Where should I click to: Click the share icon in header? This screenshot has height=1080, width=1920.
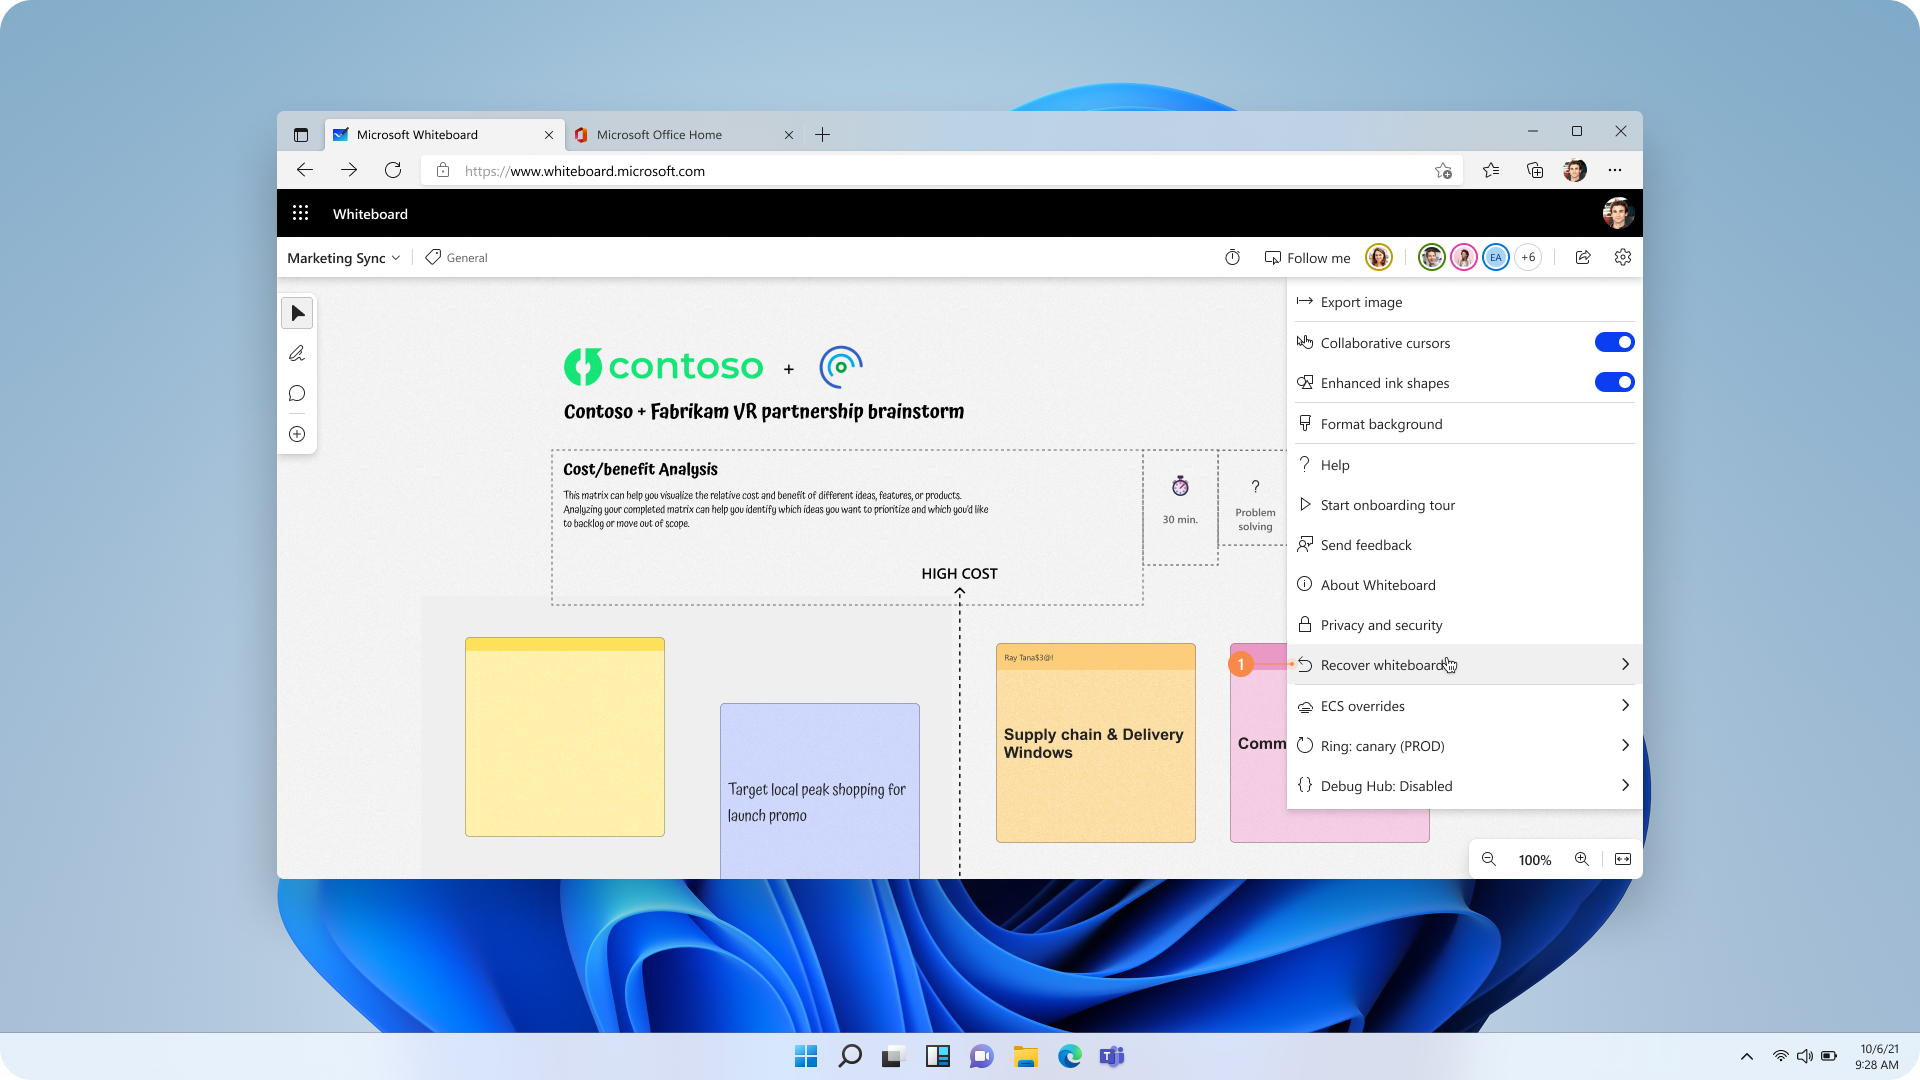[1583, 258]
